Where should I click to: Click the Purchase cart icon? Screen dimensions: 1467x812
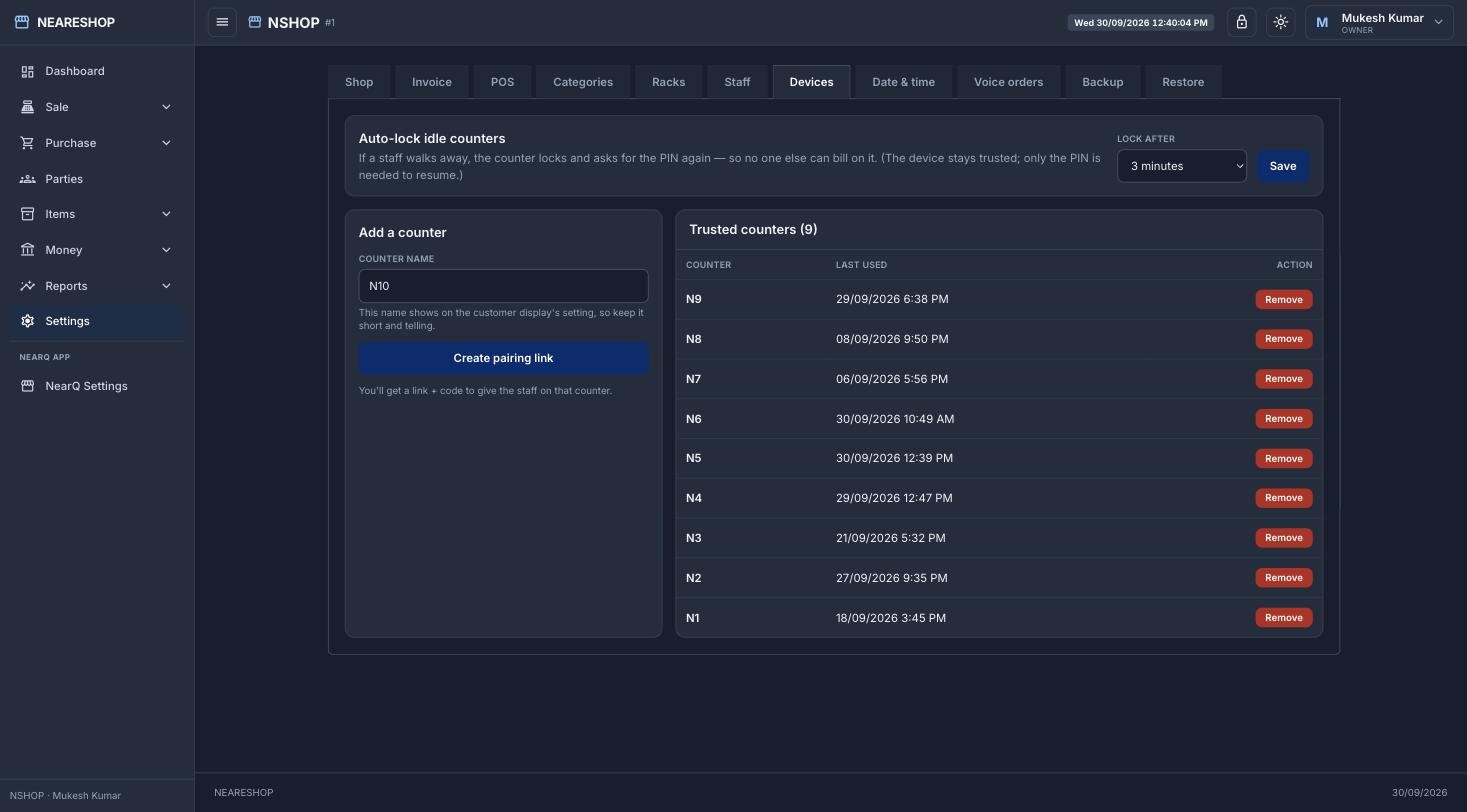(28, 143)
